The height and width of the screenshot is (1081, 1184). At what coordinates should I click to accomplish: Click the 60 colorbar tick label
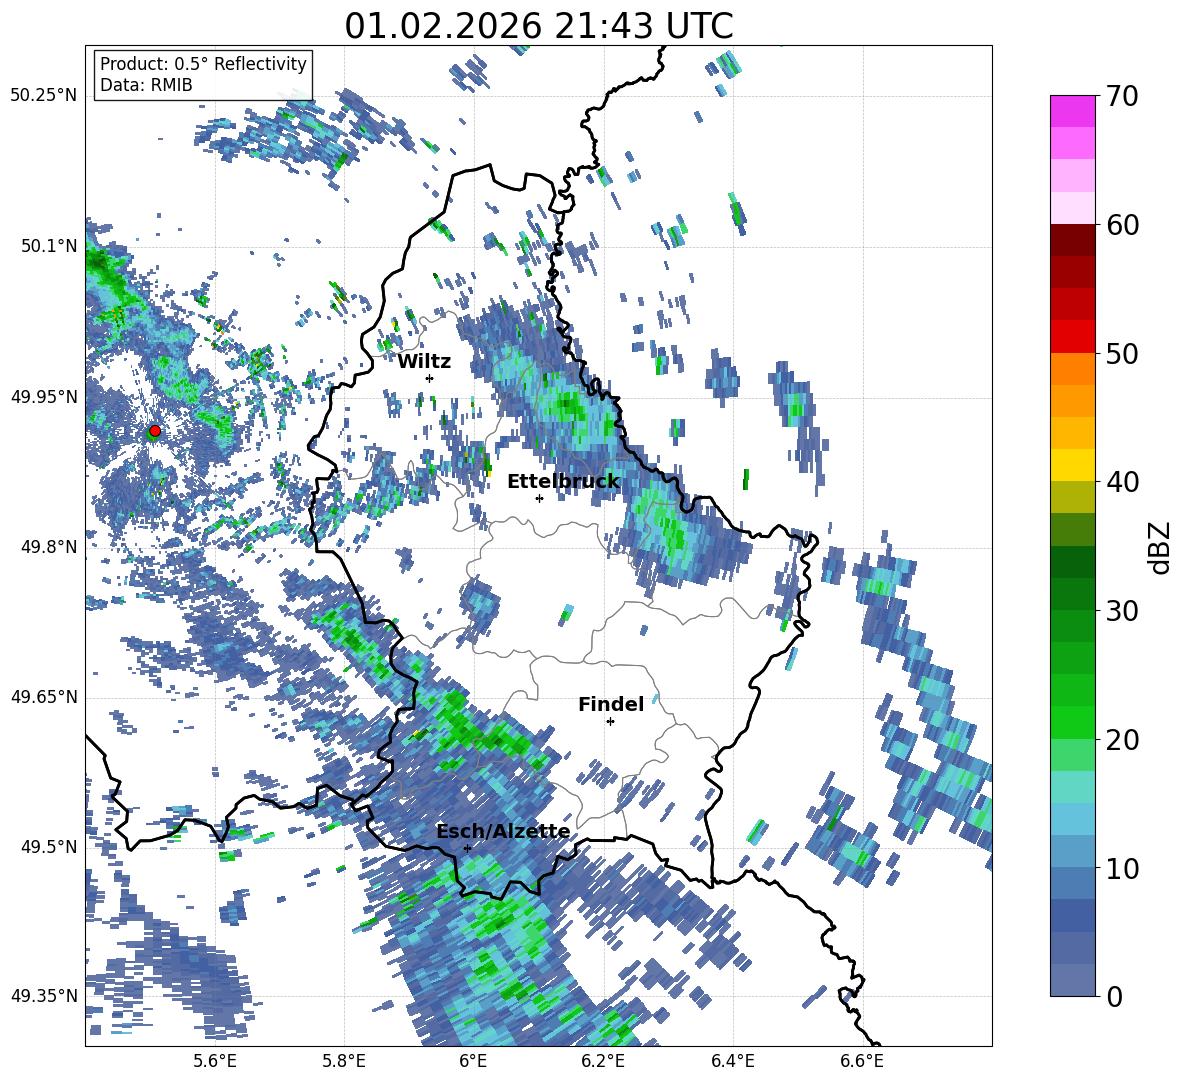tap(1122, 225)
